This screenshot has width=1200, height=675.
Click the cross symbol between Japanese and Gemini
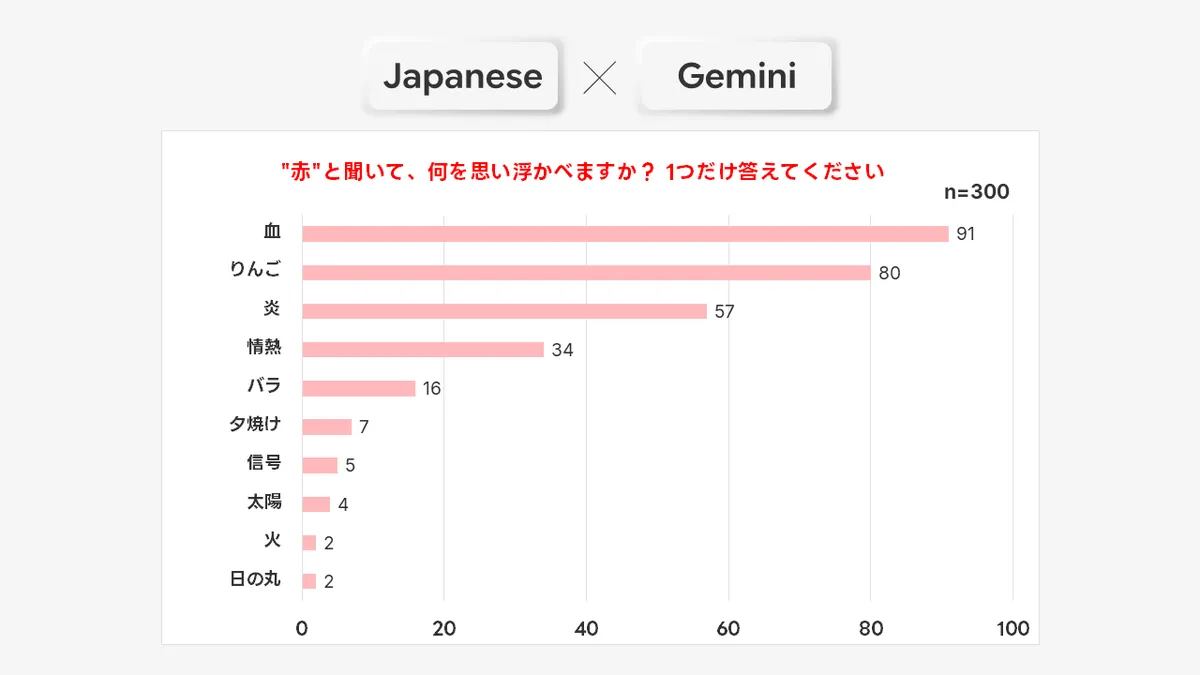pyautogui.click(x=599, y=77)
